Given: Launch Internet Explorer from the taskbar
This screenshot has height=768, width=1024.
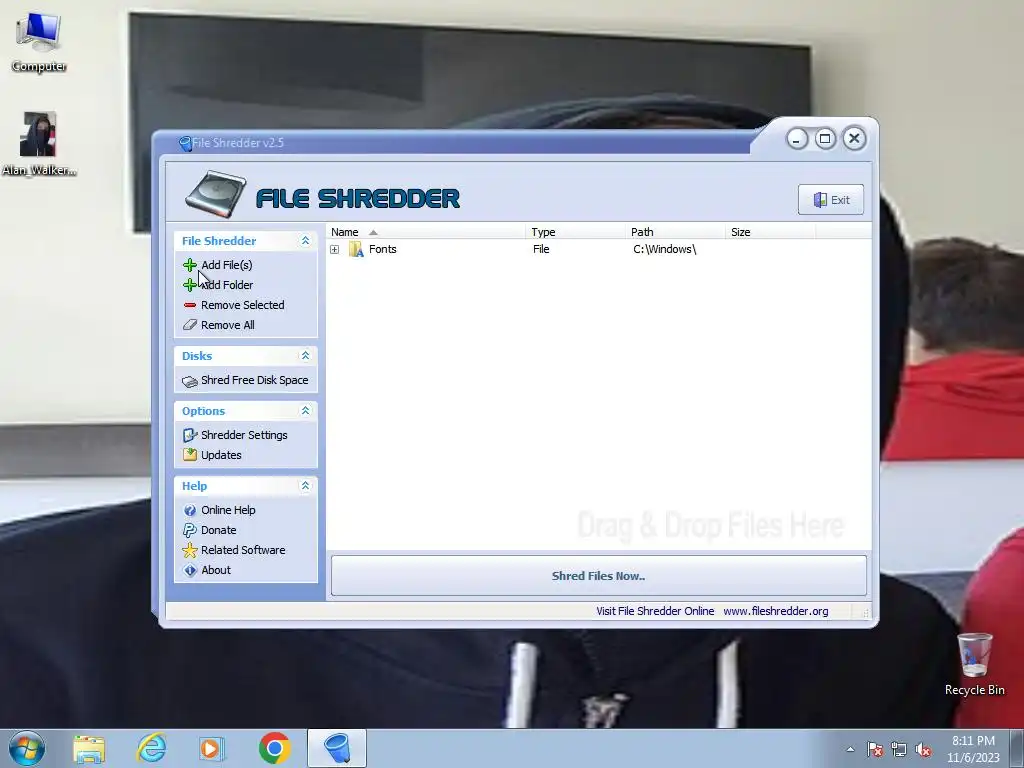Looking at the screenshot, I should tap(151, 748).
